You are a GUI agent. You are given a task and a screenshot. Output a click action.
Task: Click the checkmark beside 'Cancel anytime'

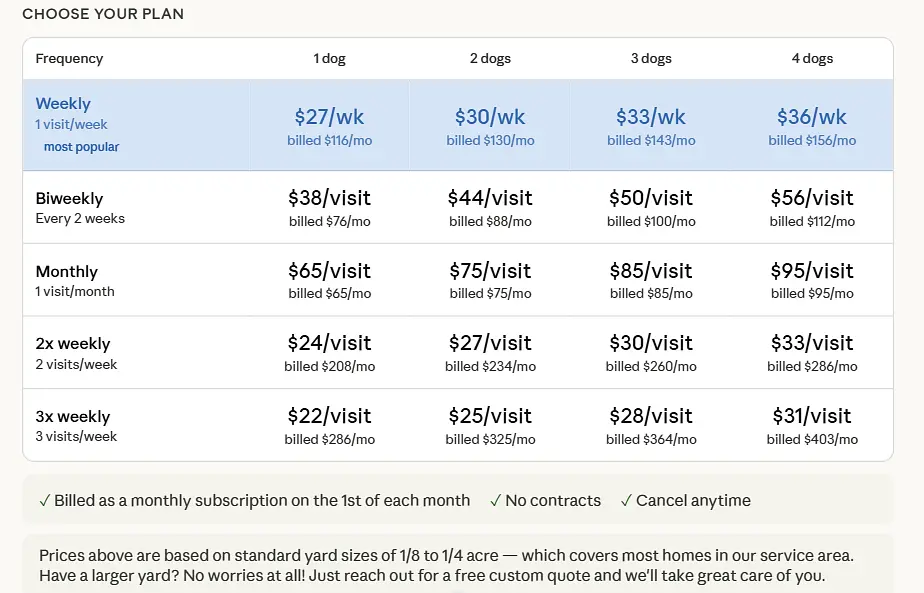[626, 501]
